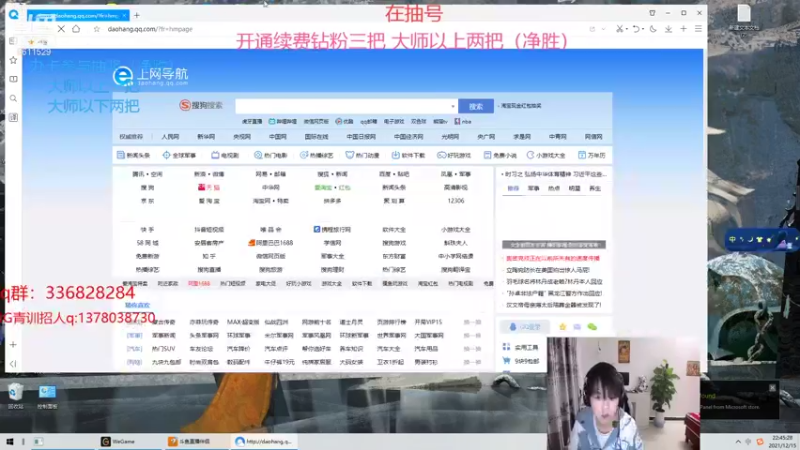
Task: Close the daohang.qq.com tab
Action: 124,16
